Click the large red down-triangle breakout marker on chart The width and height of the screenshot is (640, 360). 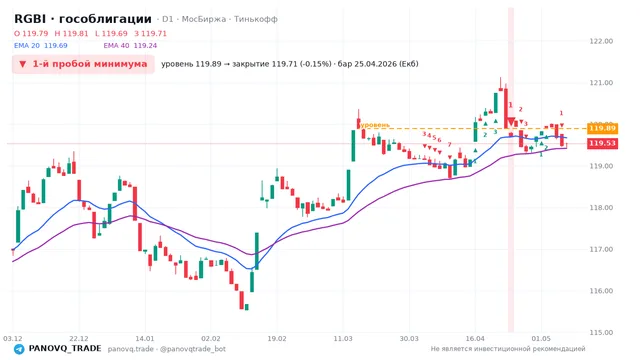coord(511,122)
